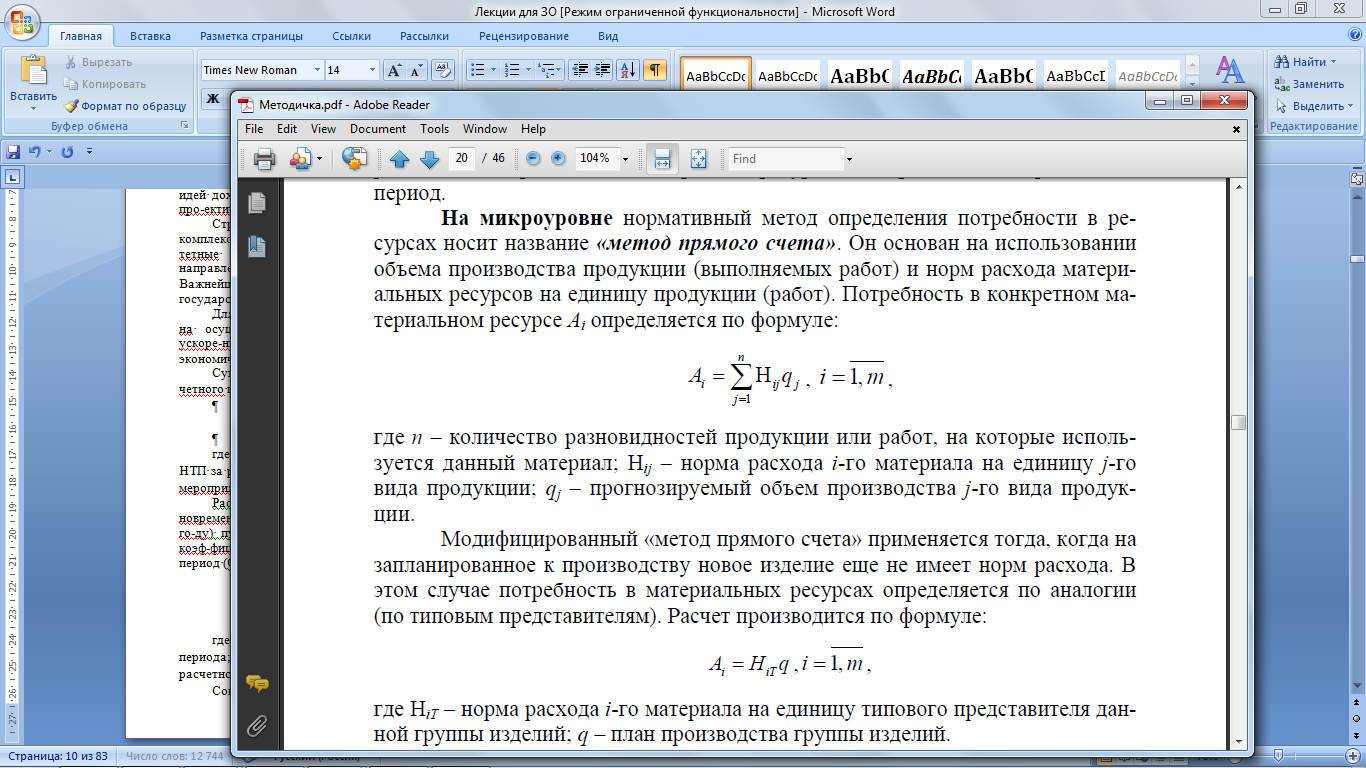Switch to the Вид tab in Word
The height and width of the screenshot is (768, 1366).
(608, 36)
